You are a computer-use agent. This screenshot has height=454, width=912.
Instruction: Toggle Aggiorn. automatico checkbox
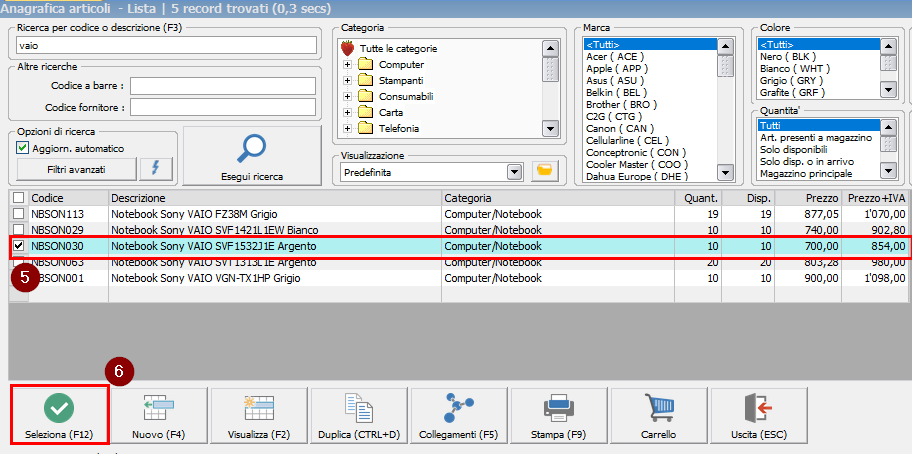23,148
